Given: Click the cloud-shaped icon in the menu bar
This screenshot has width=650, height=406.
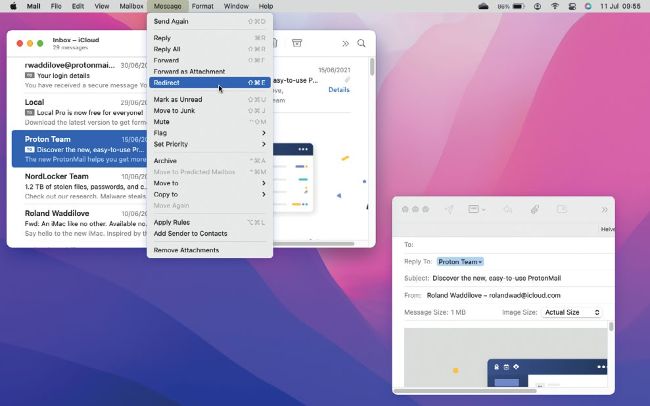Looking at the screenshot, I should [x=483, y=6].
